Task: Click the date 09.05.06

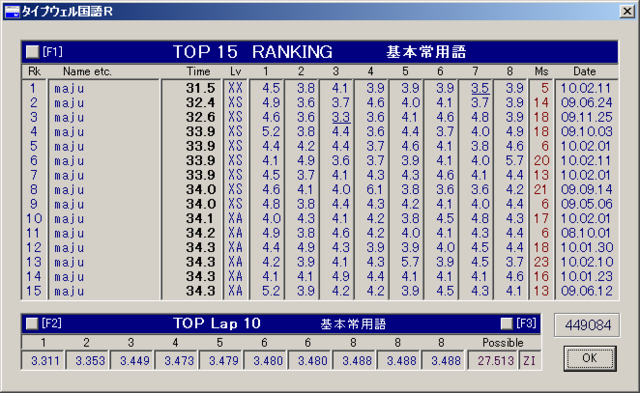Action: [586, 204]
